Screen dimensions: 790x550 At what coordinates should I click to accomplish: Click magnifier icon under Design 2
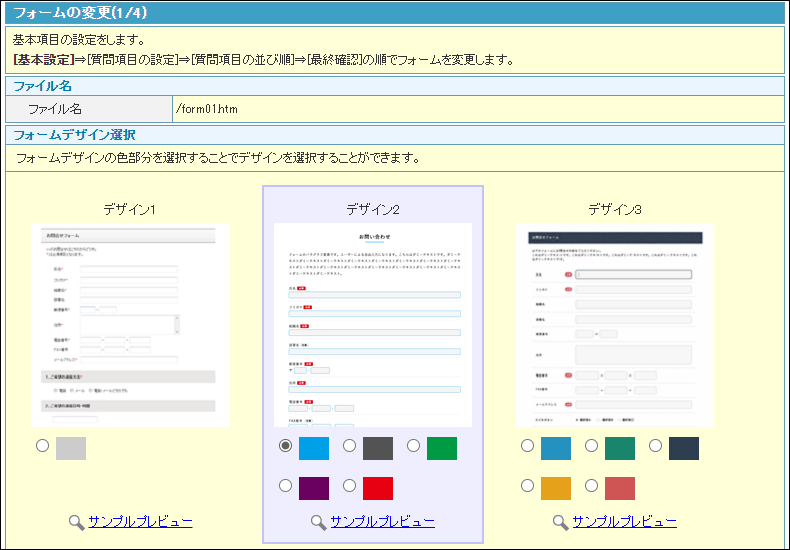(318, 522)
